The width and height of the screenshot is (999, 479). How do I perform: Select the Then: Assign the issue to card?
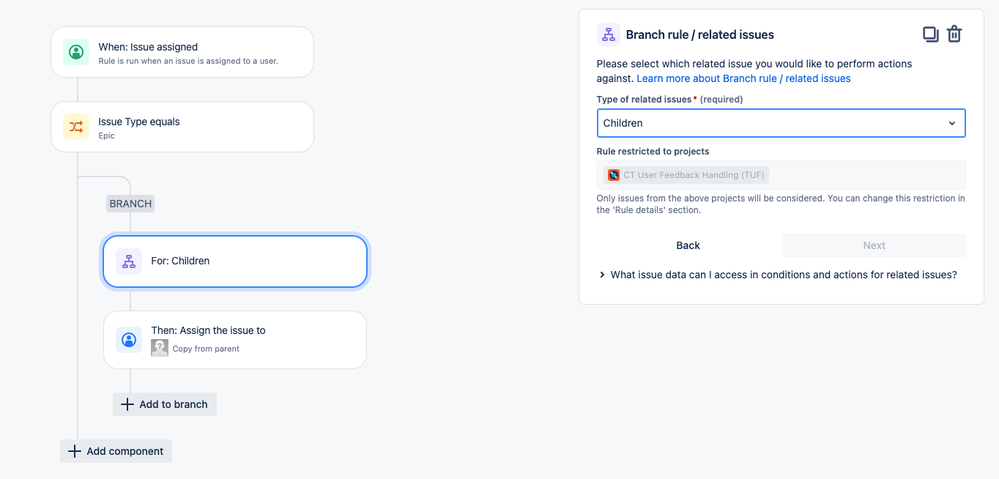click(235, 340)
